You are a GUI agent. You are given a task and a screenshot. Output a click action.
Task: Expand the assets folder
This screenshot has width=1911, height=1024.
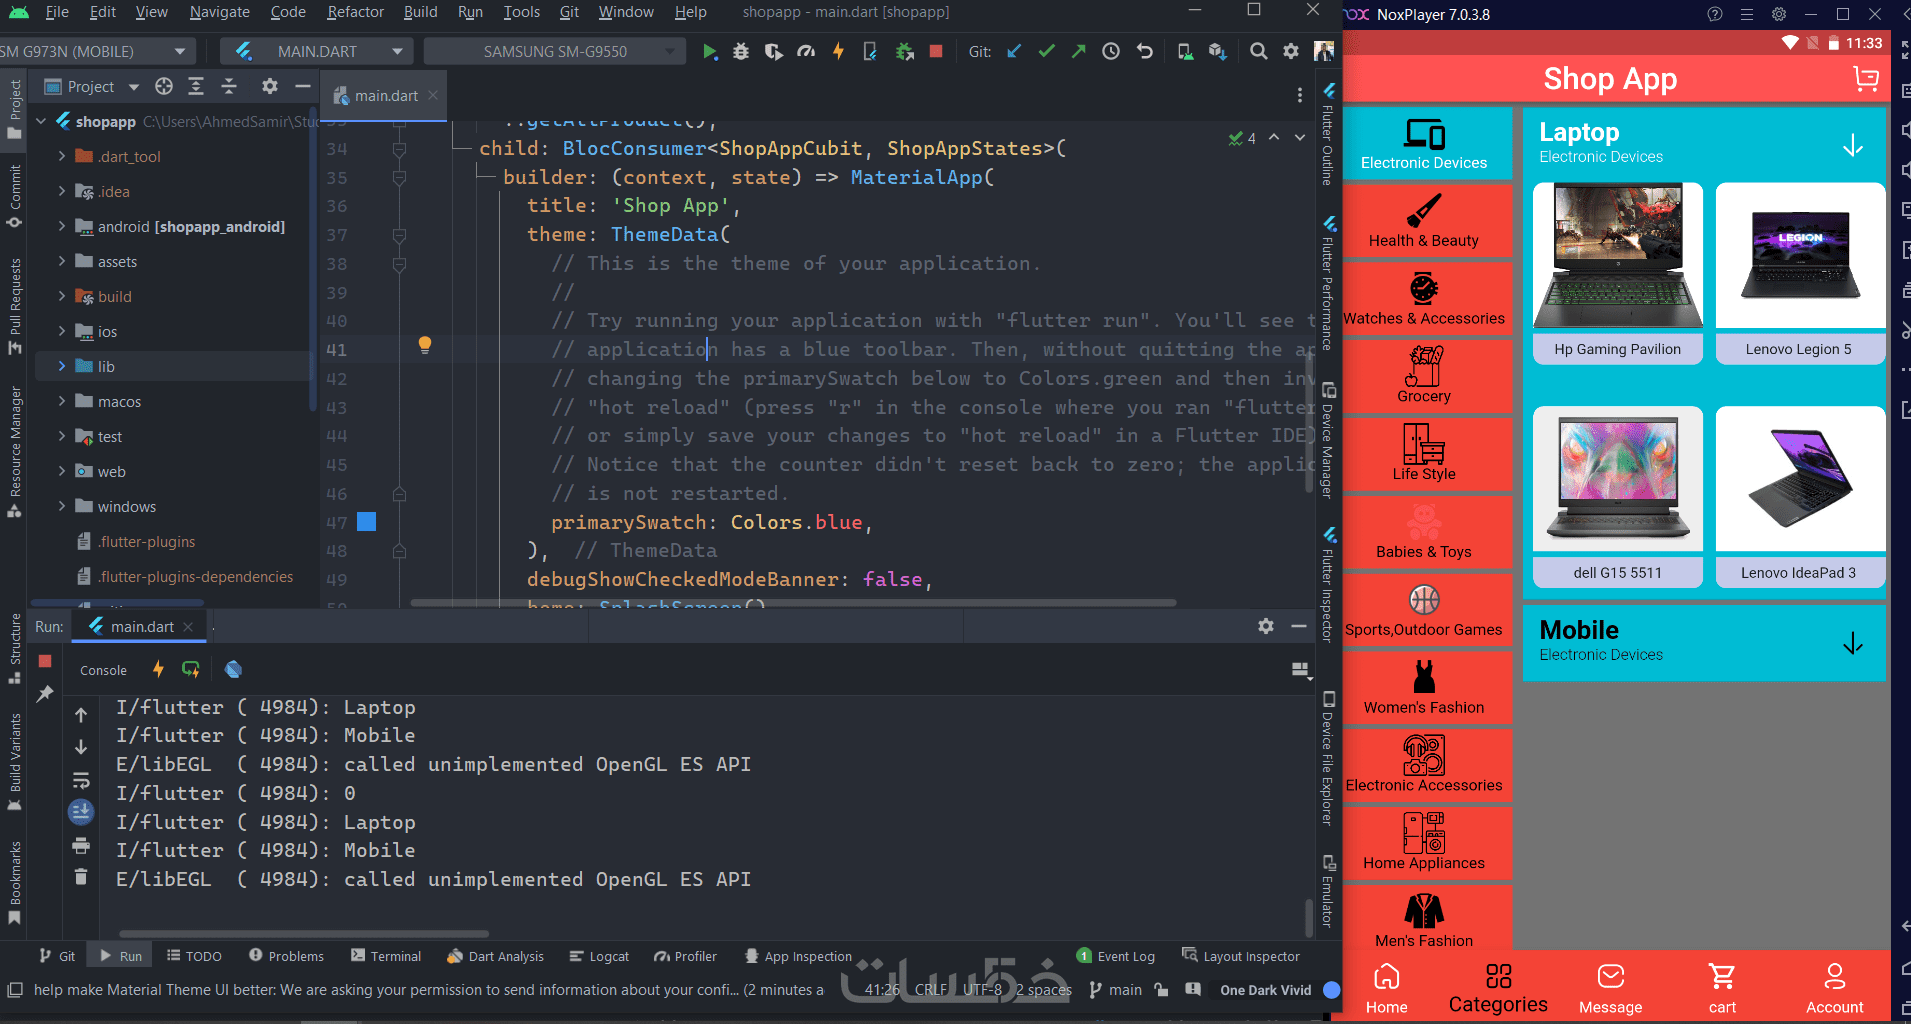62,261
